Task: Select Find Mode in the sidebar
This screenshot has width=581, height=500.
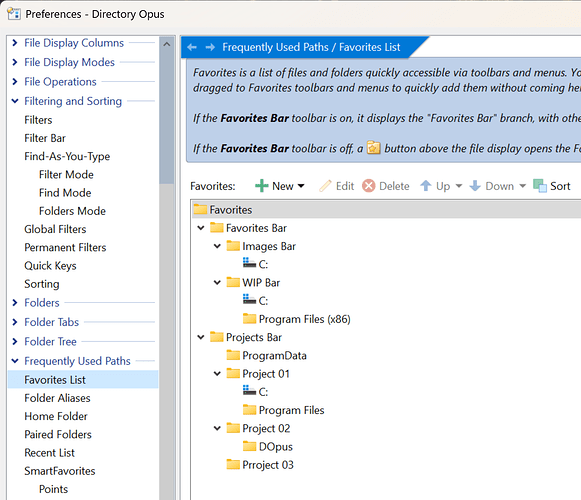Action: pyautogui.click(x=65, y=192)
